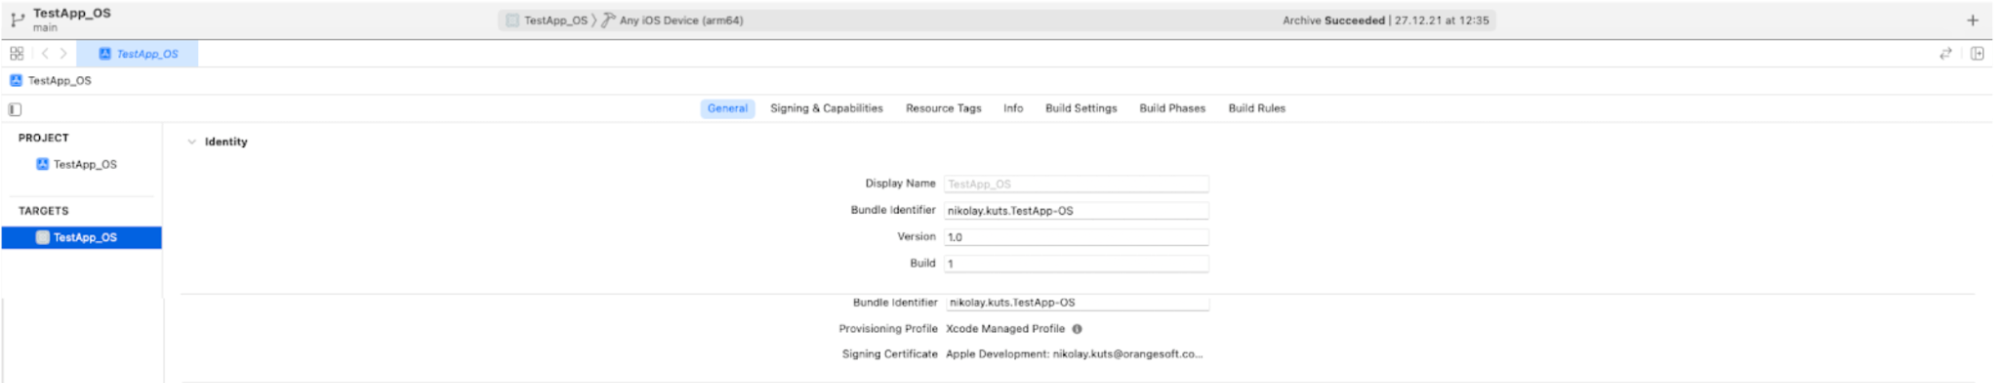Click the main branch label
1999x383 pixels.
point(45,28)
